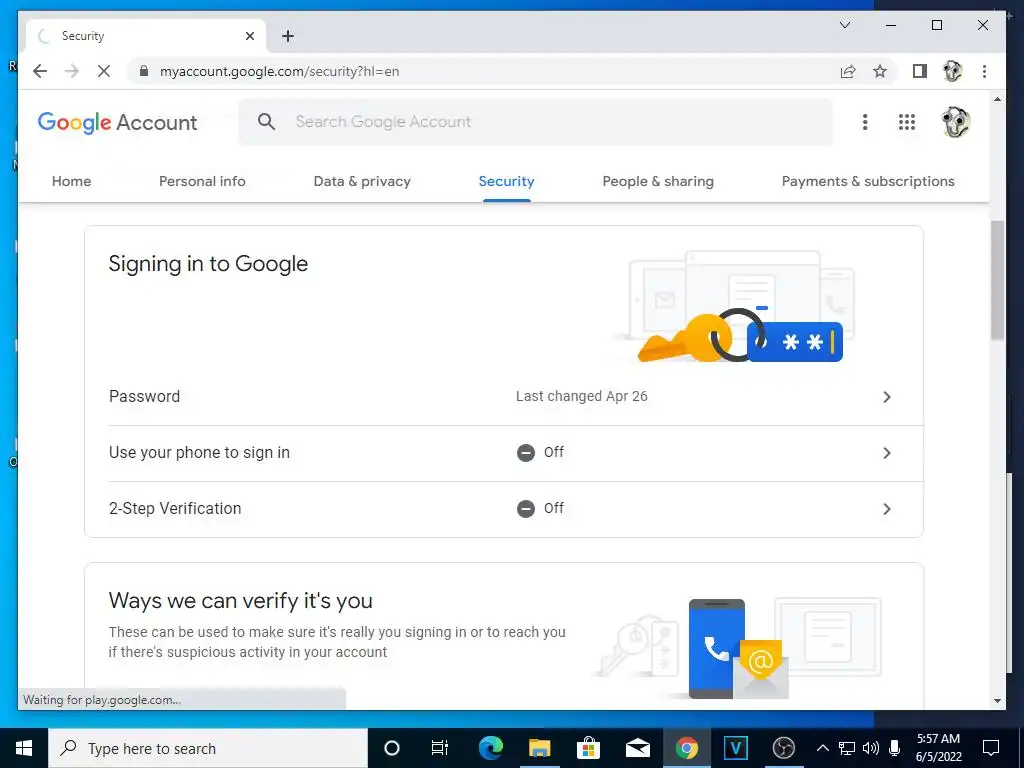Viewport: 1024px width, 768px height.
Task: Focus the Search Google Account field
Action: 536,121
